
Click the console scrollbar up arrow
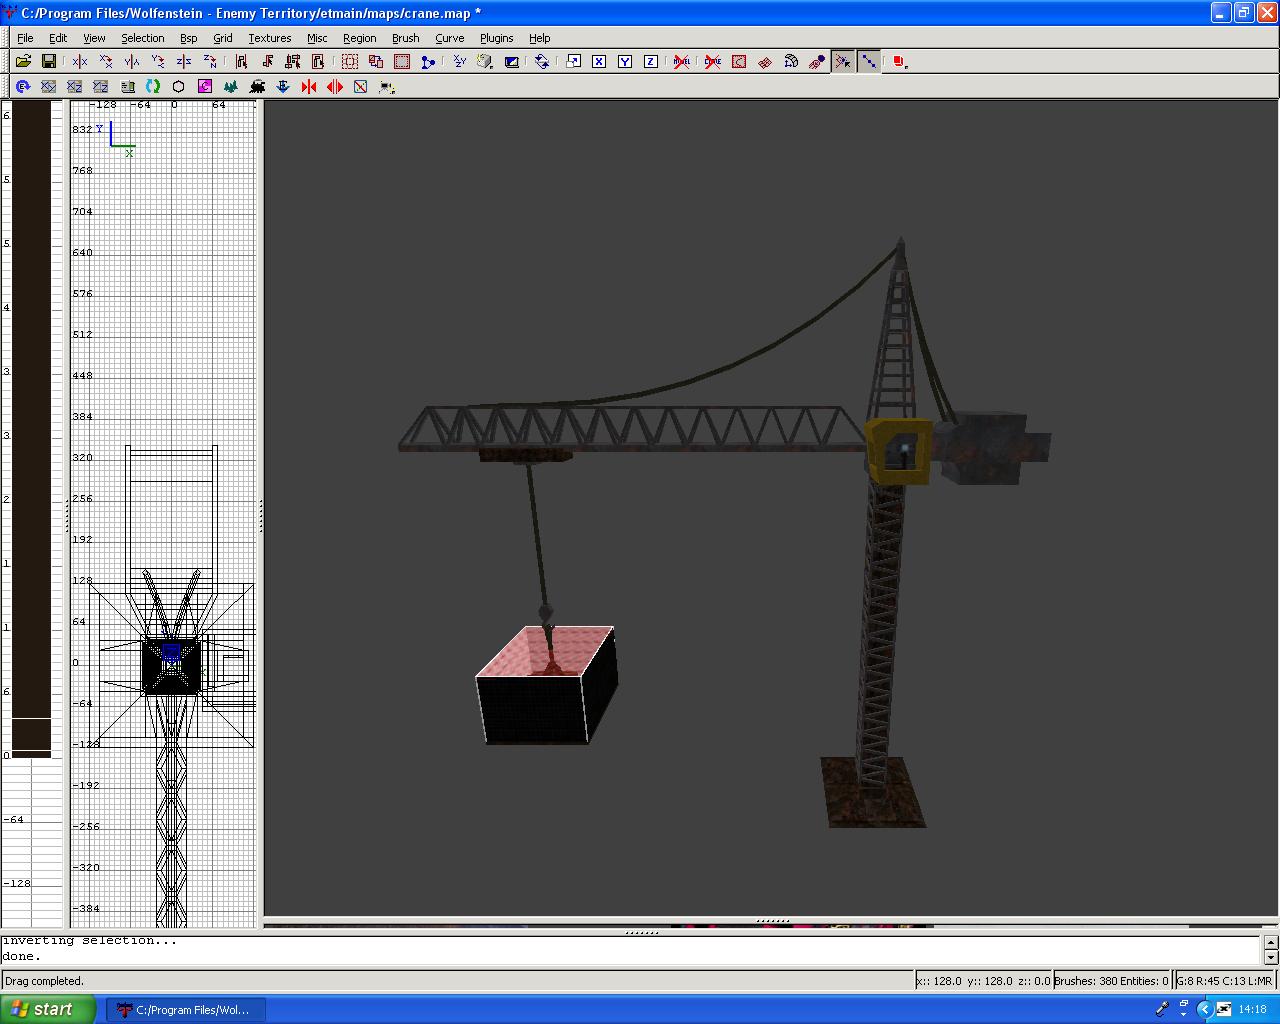[x=1271, y=942]
